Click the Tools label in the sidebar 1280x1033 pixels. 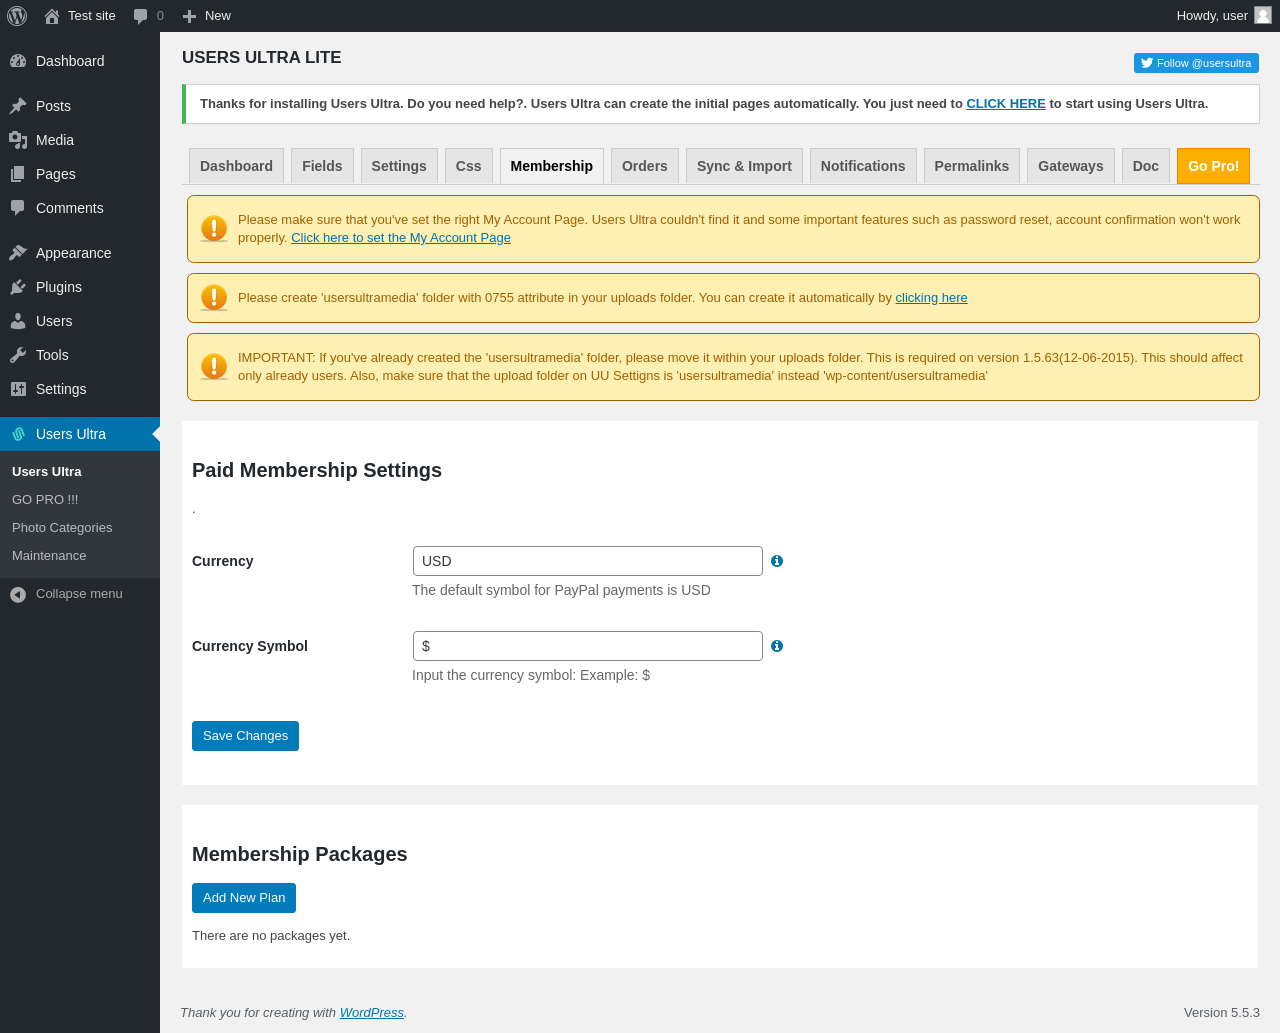coord(52,355)
